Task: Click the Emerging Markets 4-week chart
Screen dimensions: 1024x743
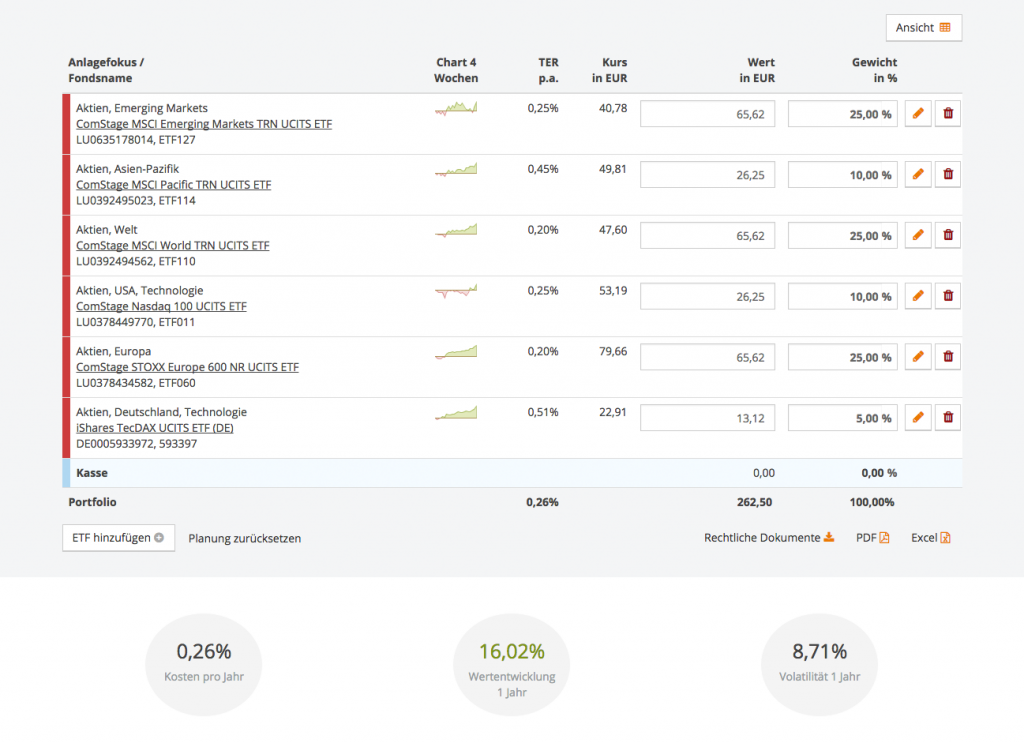Action: click(x=456, y=108)
